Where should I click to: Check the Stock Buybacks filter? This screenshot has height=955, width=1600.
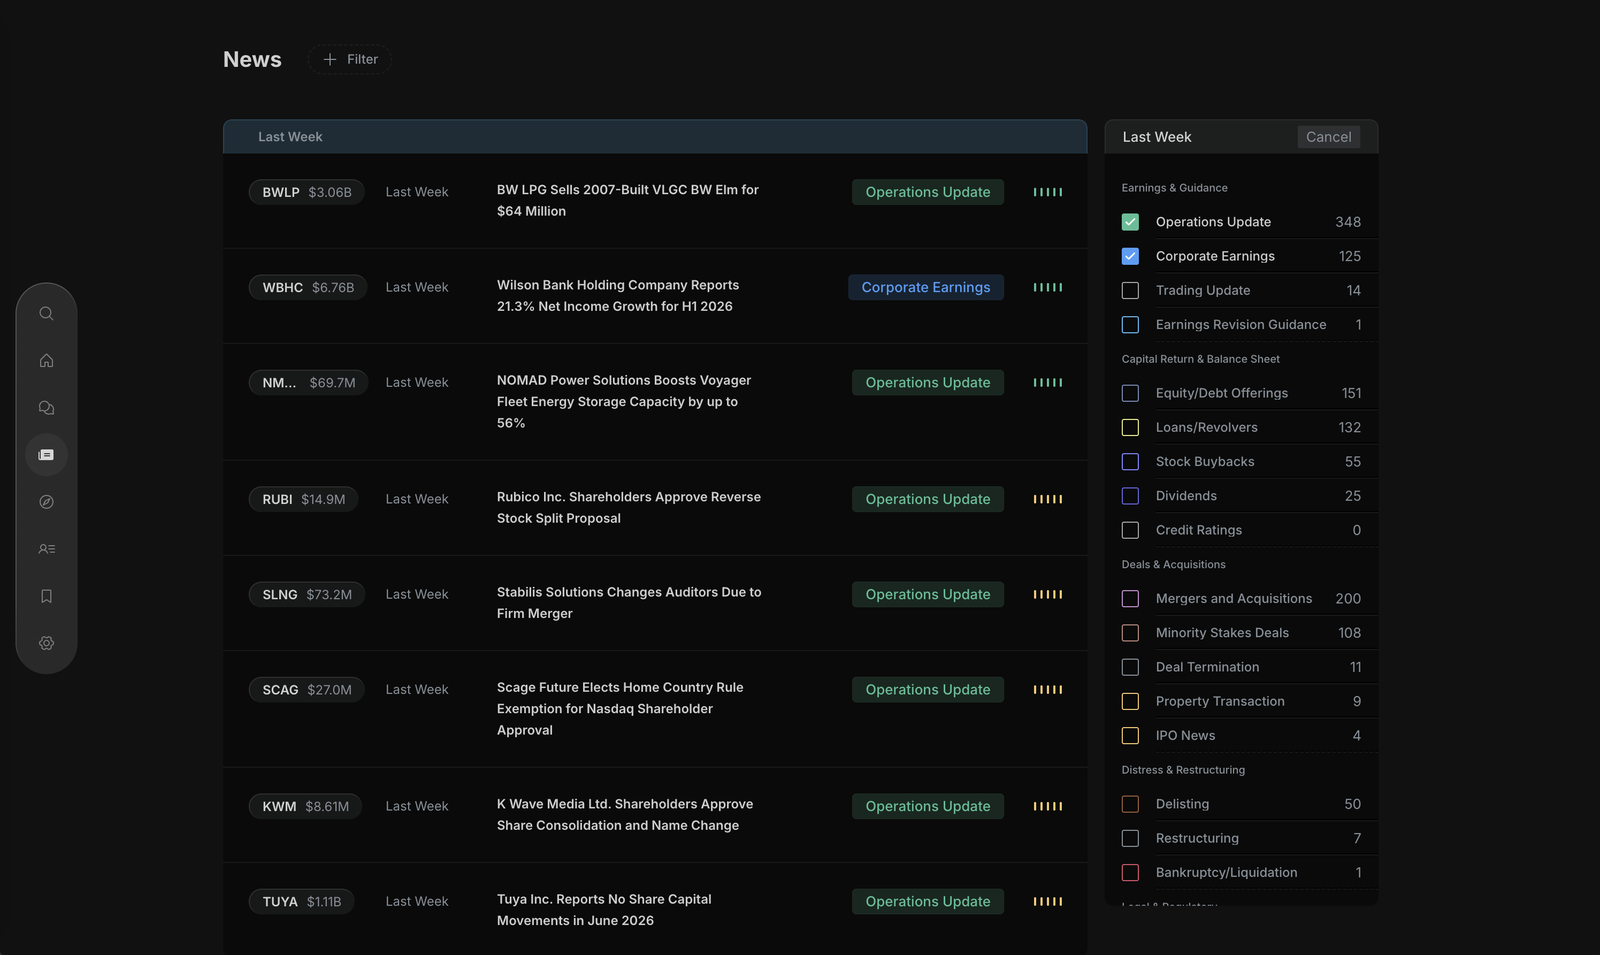(x=1130, y=462)
